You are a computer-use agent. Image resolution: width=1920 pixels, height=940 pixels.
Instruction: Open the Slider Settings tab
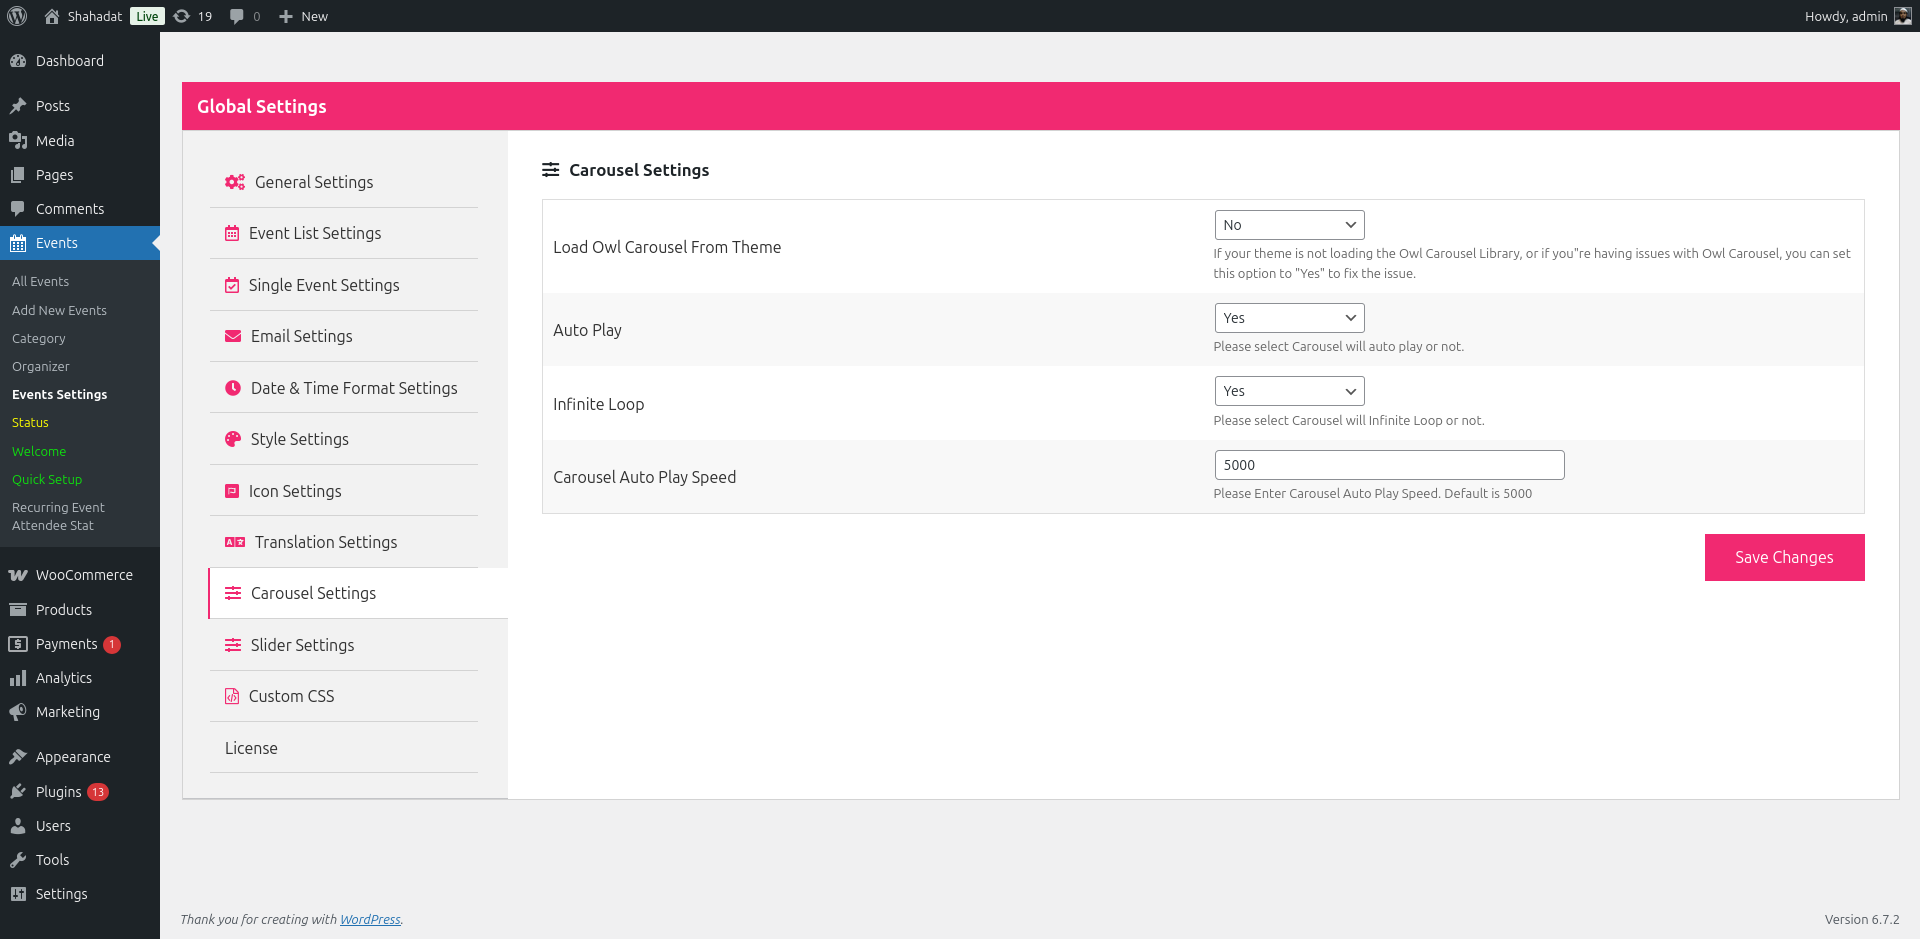344,645
